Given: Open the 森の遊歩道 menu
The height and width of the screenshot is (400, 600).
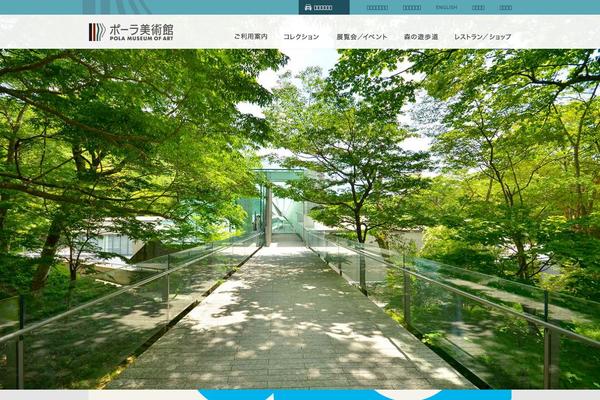Looking at the screenshot, I should (421, 37).
